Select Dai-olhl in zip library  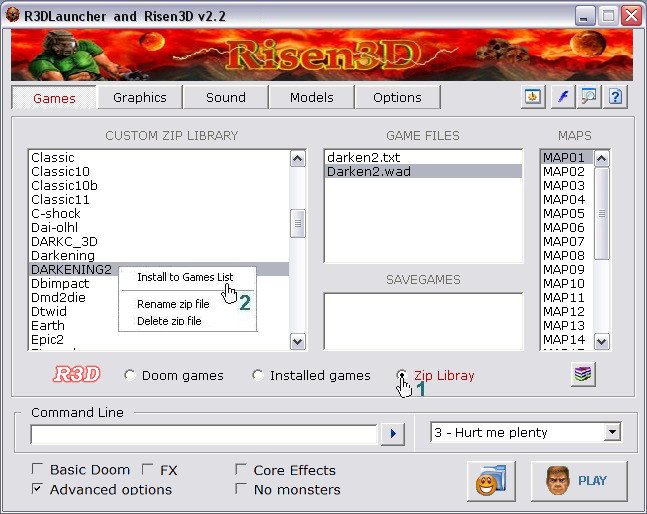pyautogui.click(x=159, y=228)
